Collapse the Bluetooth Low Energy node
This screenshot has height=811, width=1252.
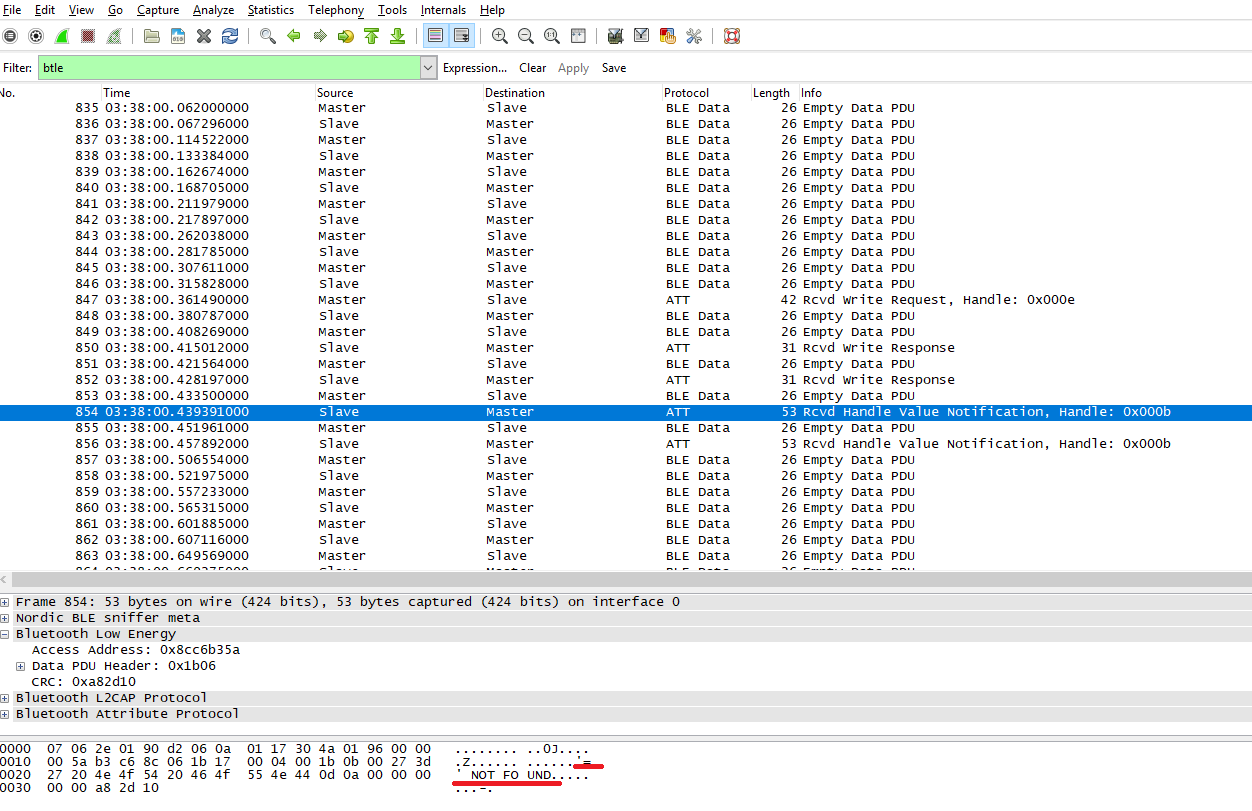pos(6,634)
